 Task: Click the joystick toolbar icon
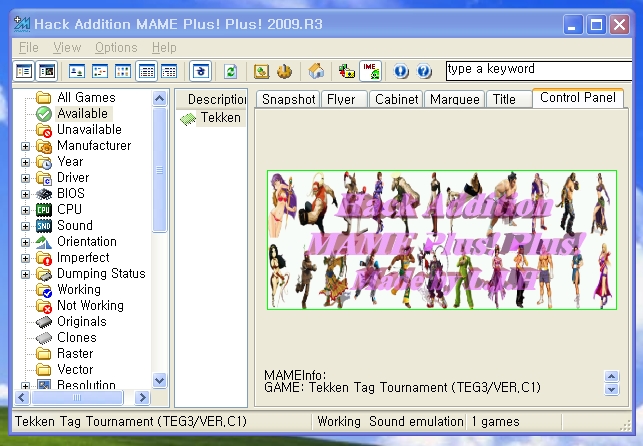point(284,71)
